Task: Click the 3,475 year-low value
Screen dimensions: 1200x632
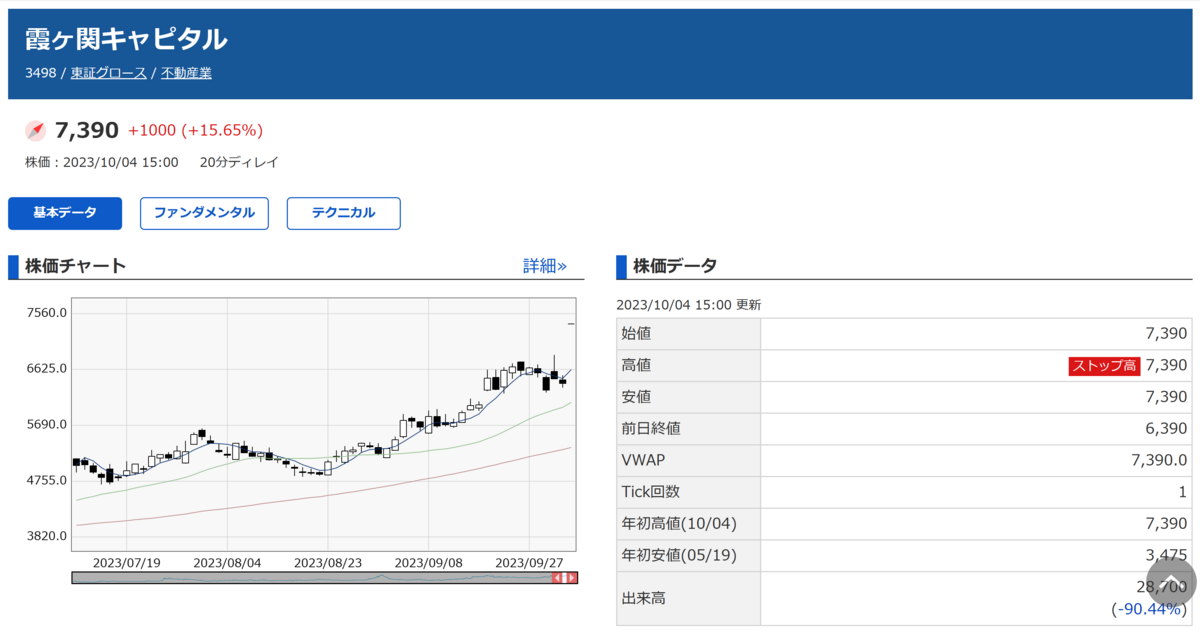Action: coord(1166,555)
